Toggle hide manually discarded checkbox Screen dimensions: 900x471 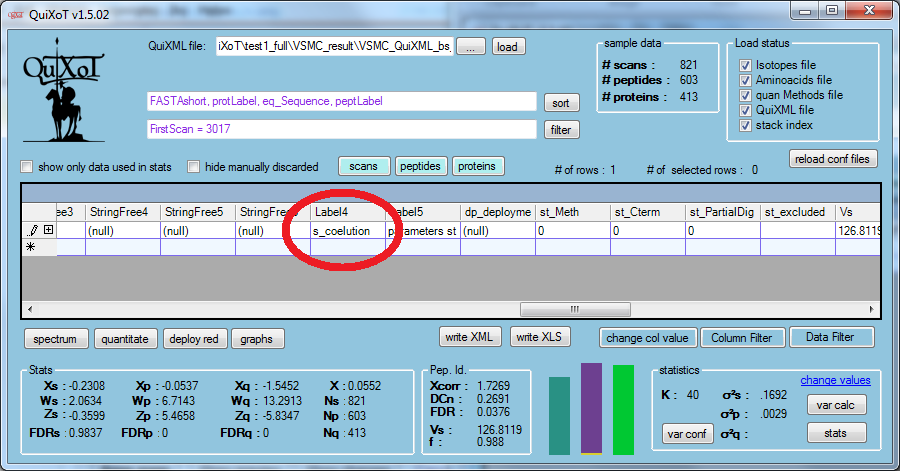(194, 167)
